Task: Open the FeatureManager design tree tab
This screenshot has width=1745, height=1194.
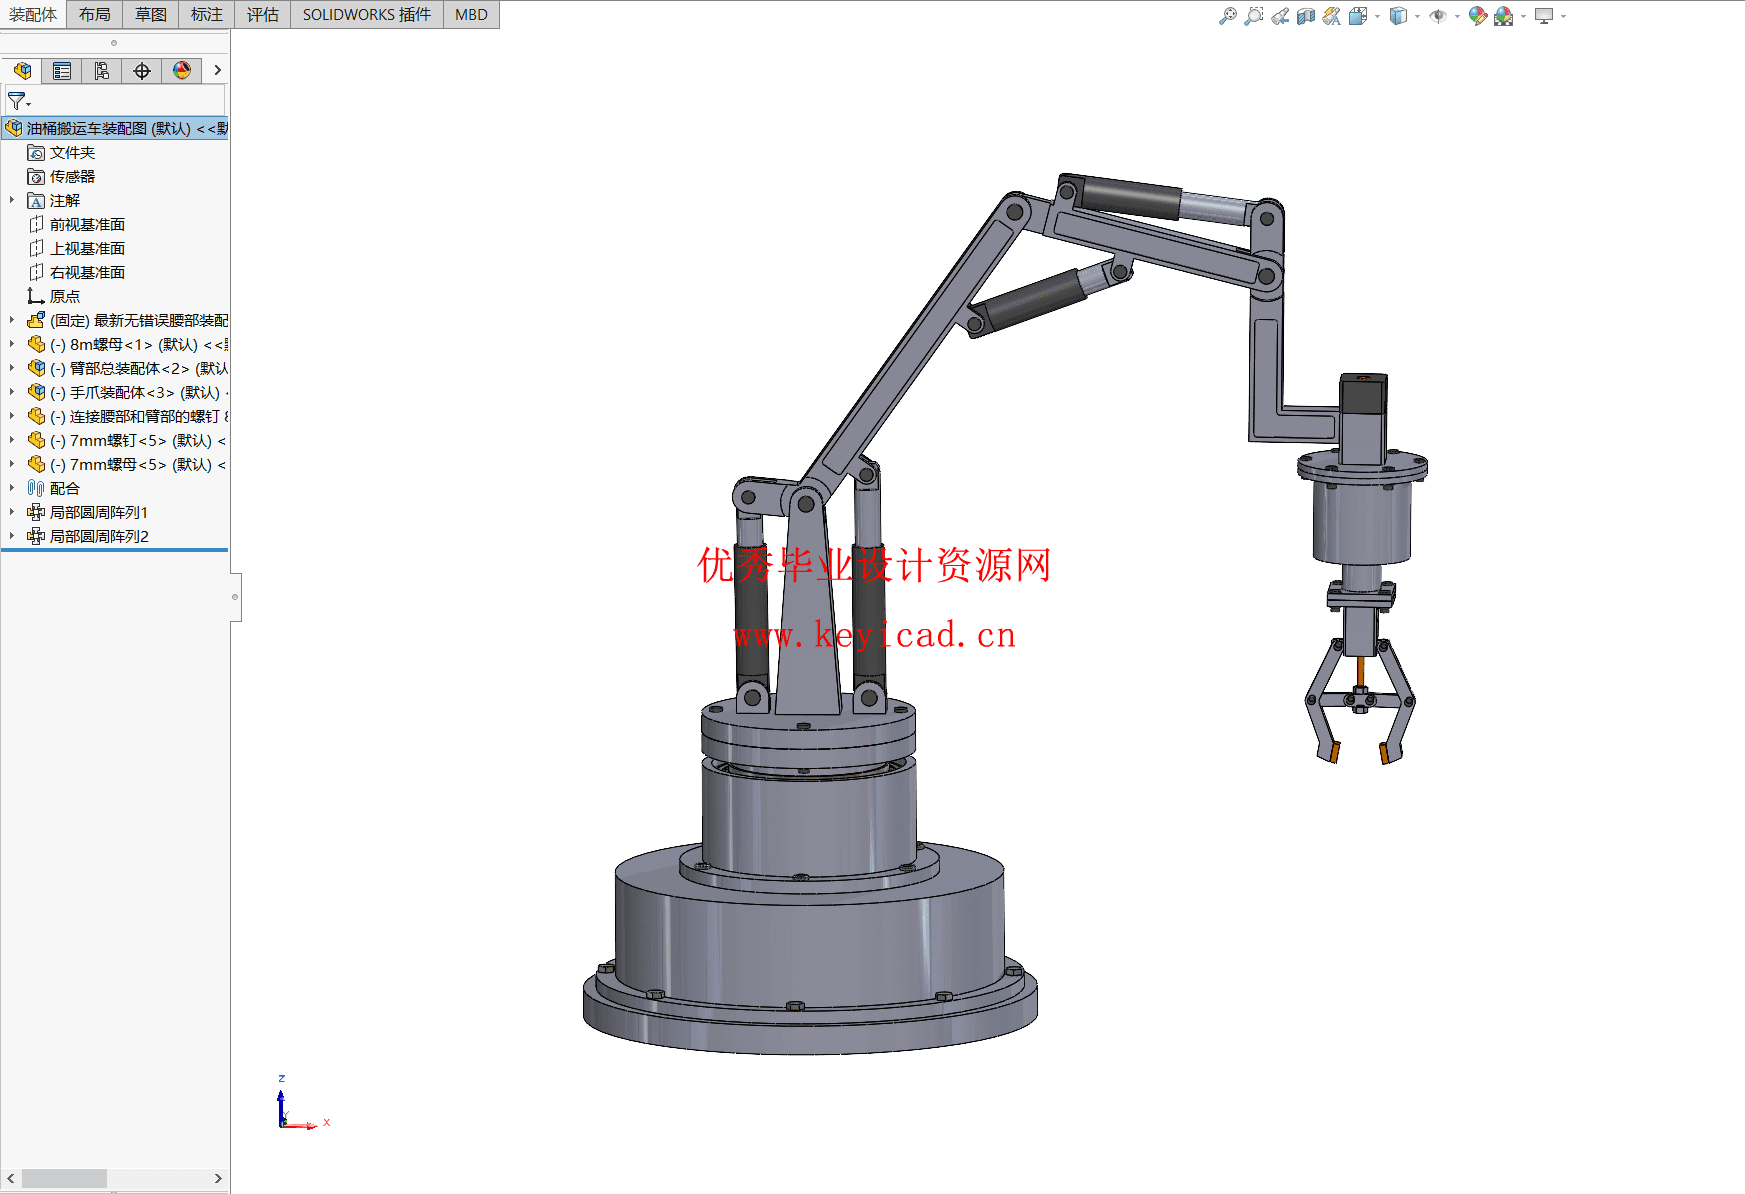Action: tap(22, 70)
